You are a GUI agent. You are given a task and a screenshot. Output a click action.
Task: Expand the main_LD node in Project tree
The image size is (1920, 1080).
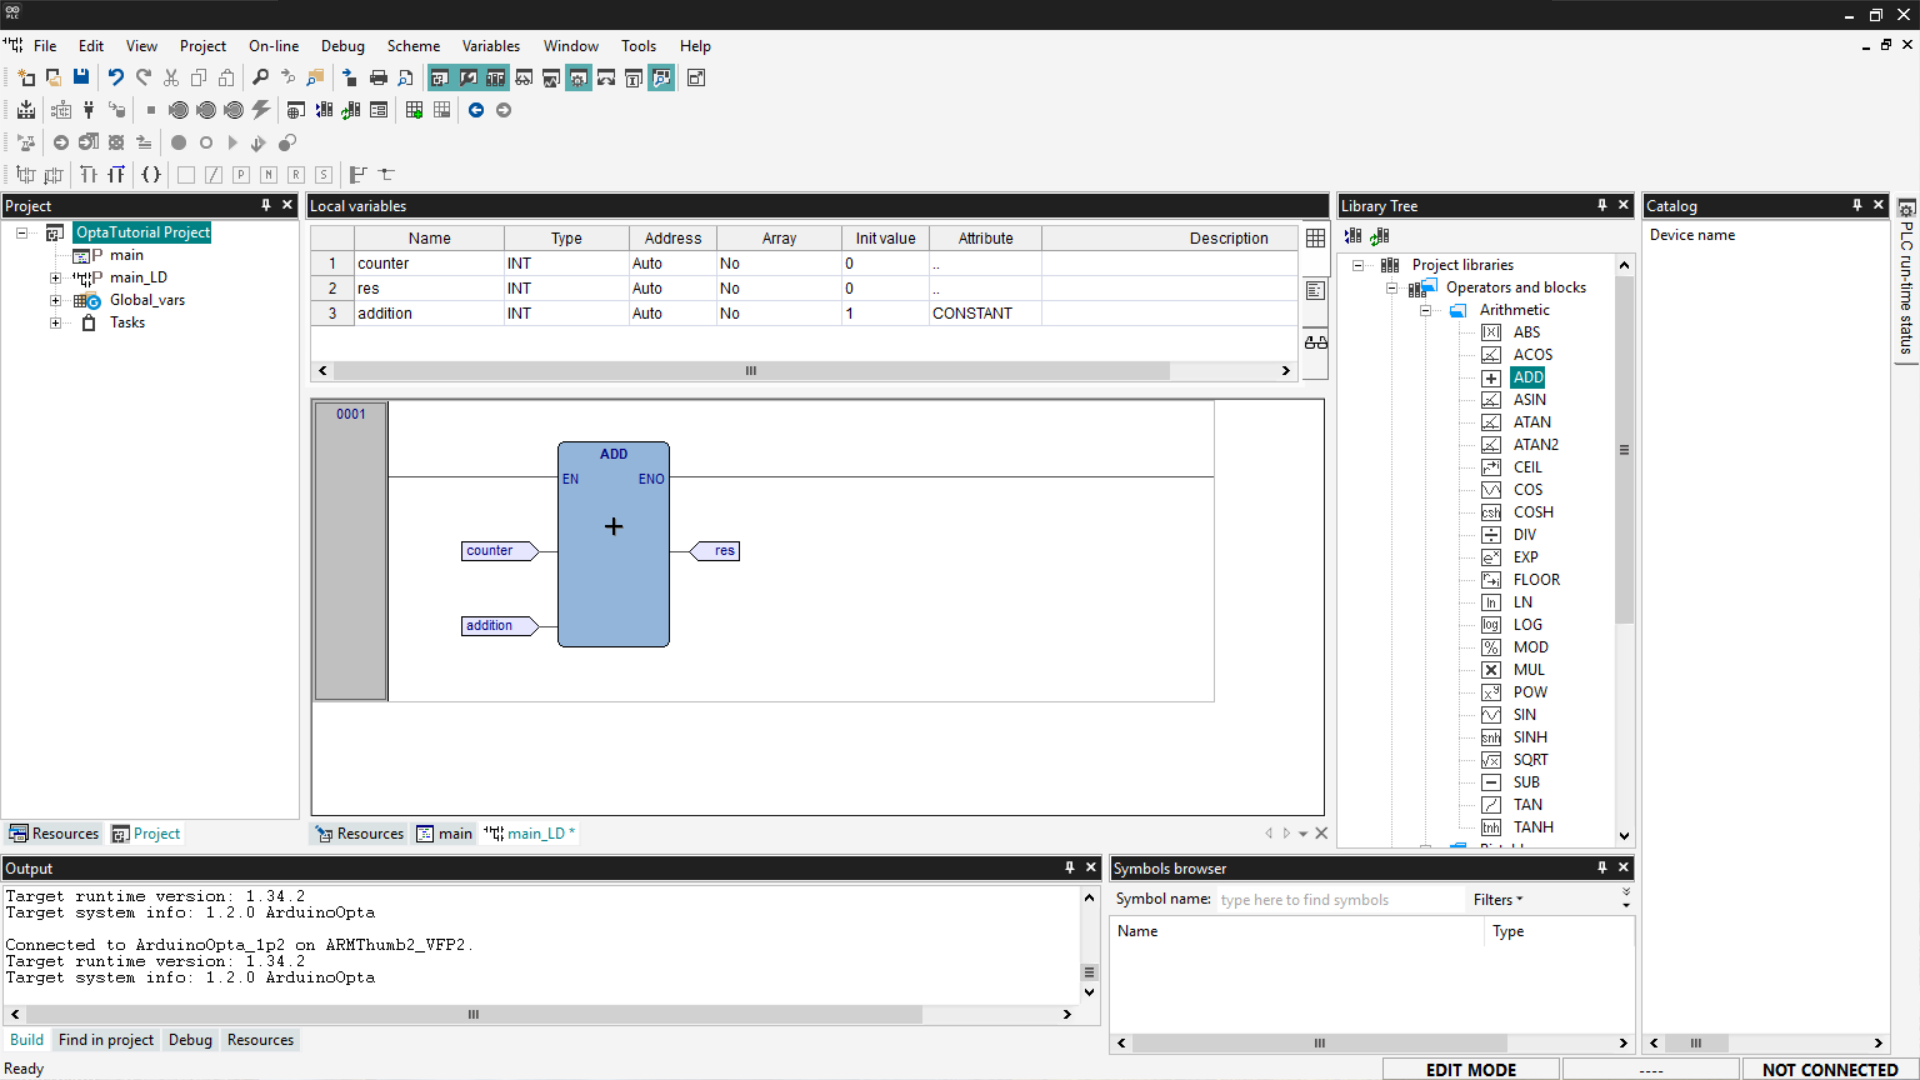tap(56, 278)
